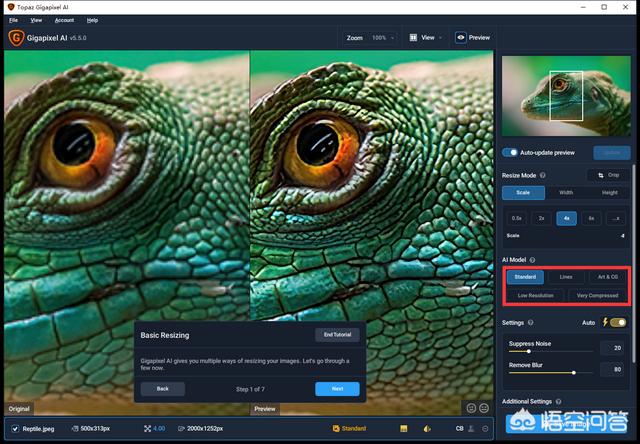Click the right panel vertical scrollbar
Screen dimensions: 640x444
633,263
